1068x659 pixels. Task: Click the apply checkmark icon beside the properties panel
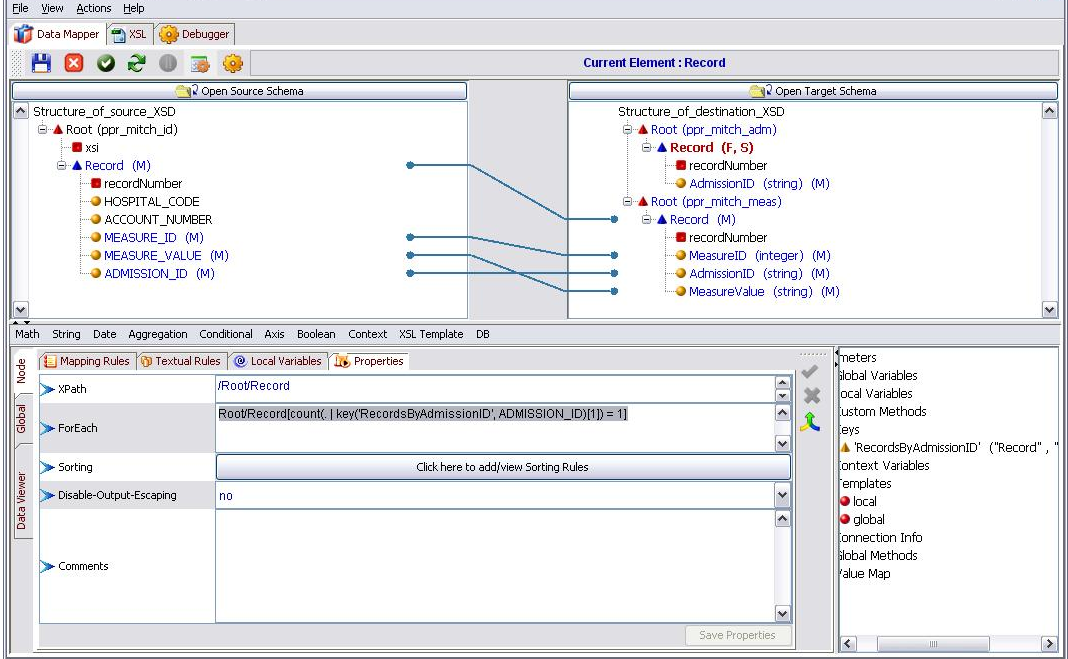[x=812, y=373]
